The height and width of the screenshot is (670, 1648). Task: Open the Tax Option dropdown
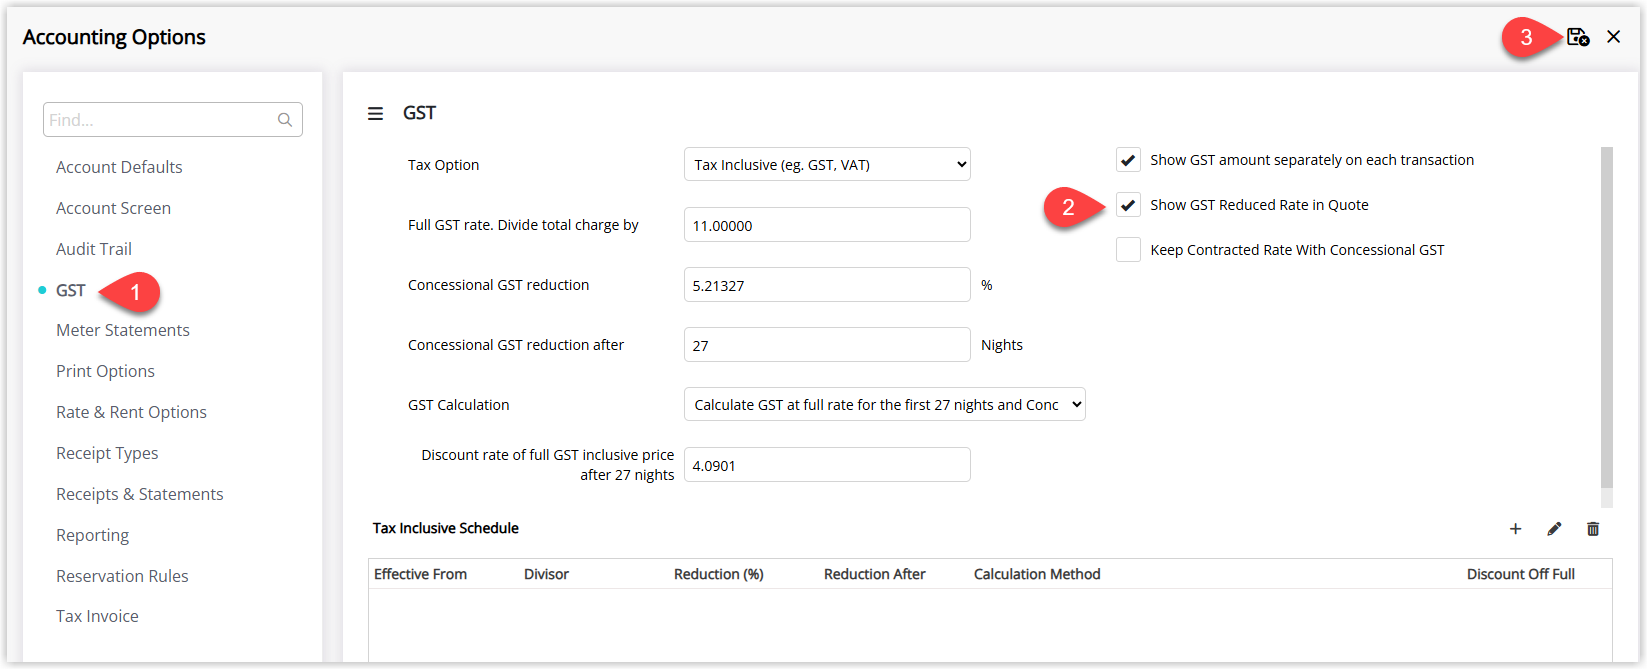(x=827, y=165)
